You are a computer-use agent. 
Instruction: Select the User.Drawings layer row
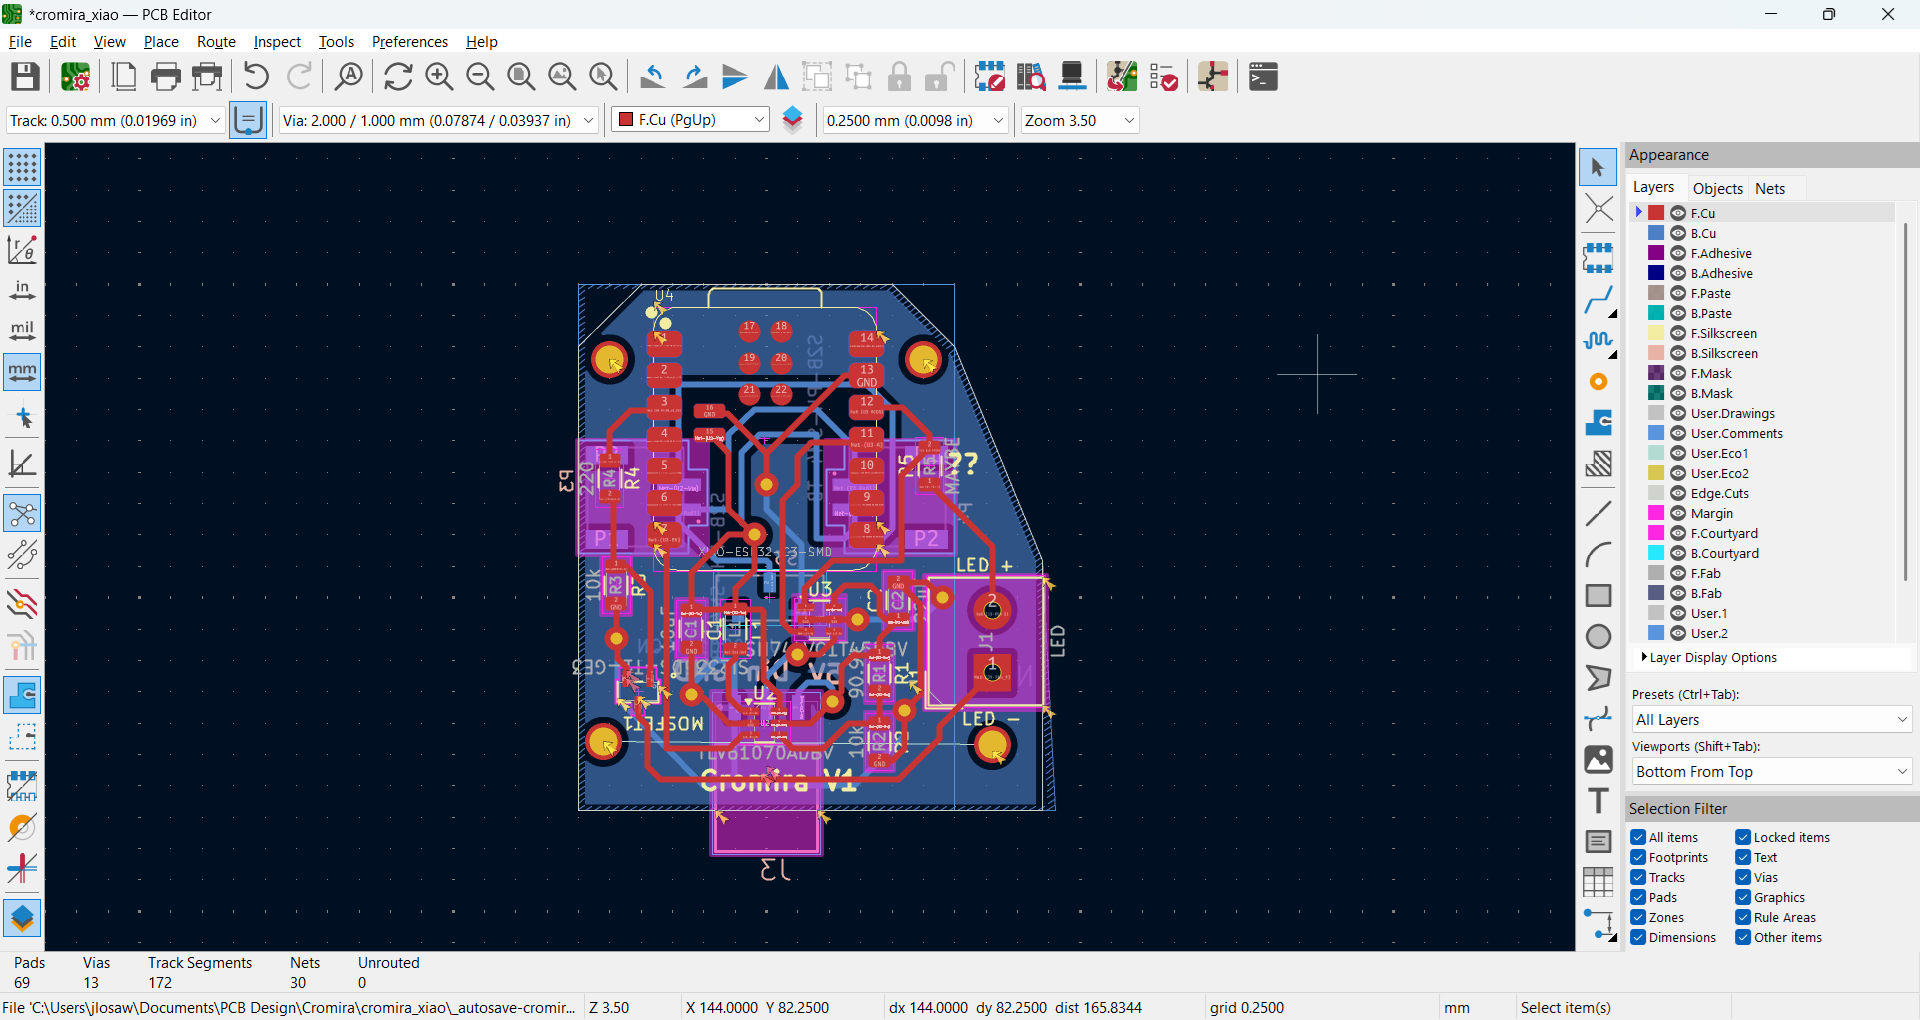point(1762,413)
